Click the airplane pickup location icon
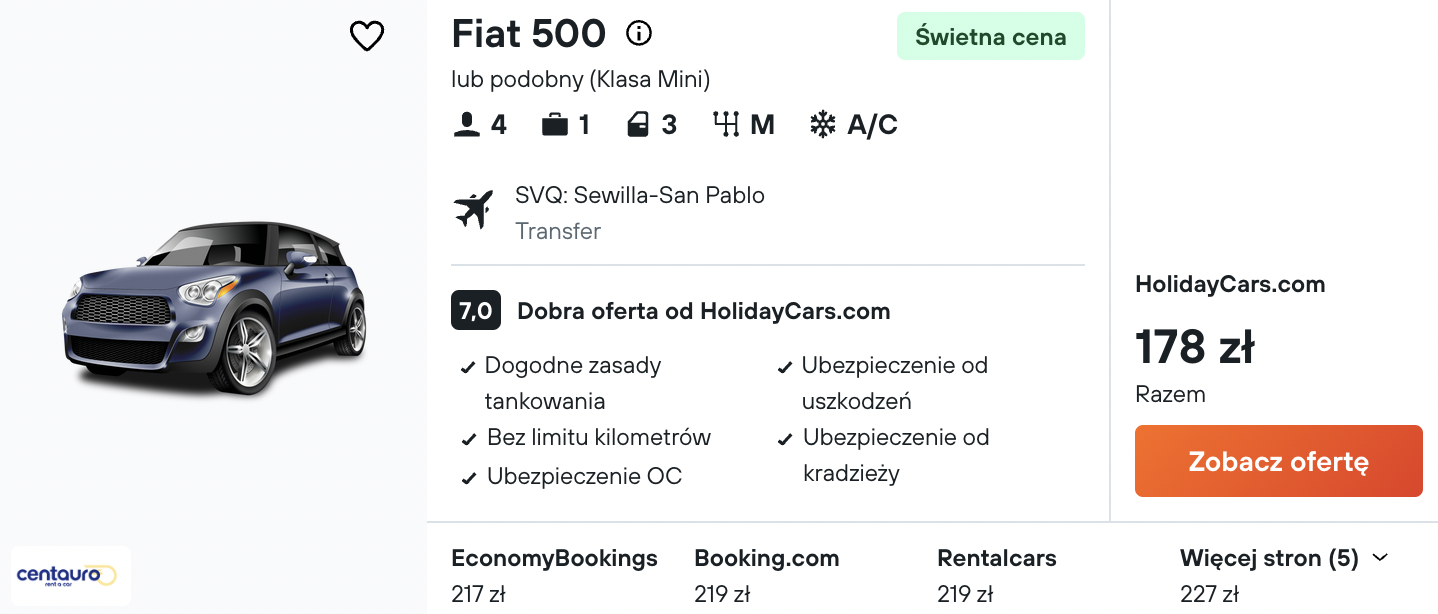The width and height of the screenshot is (1438, 614). coord(474,209)
